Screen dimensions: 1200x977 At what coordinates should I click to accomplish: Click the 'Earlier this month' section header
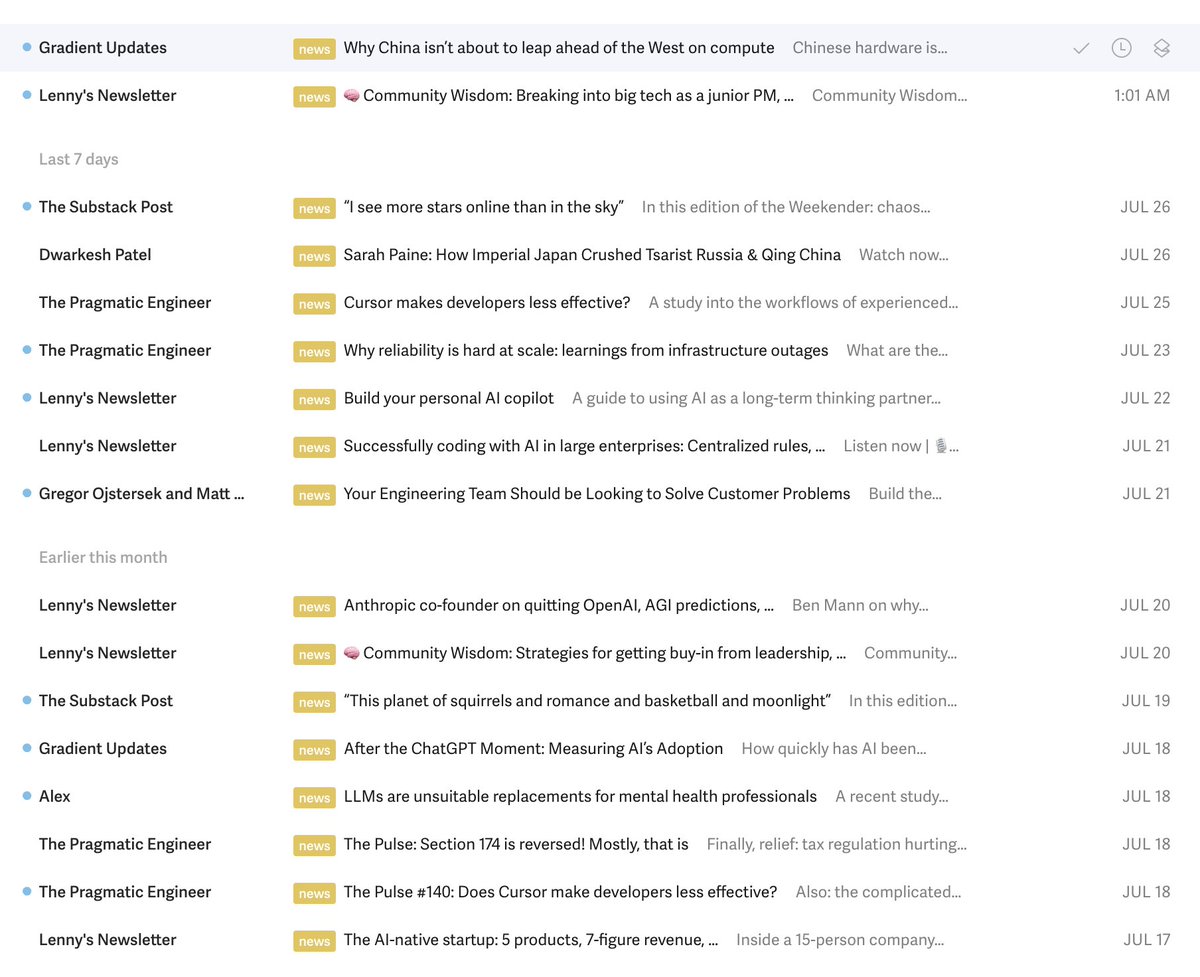click(x=103, y=558)
